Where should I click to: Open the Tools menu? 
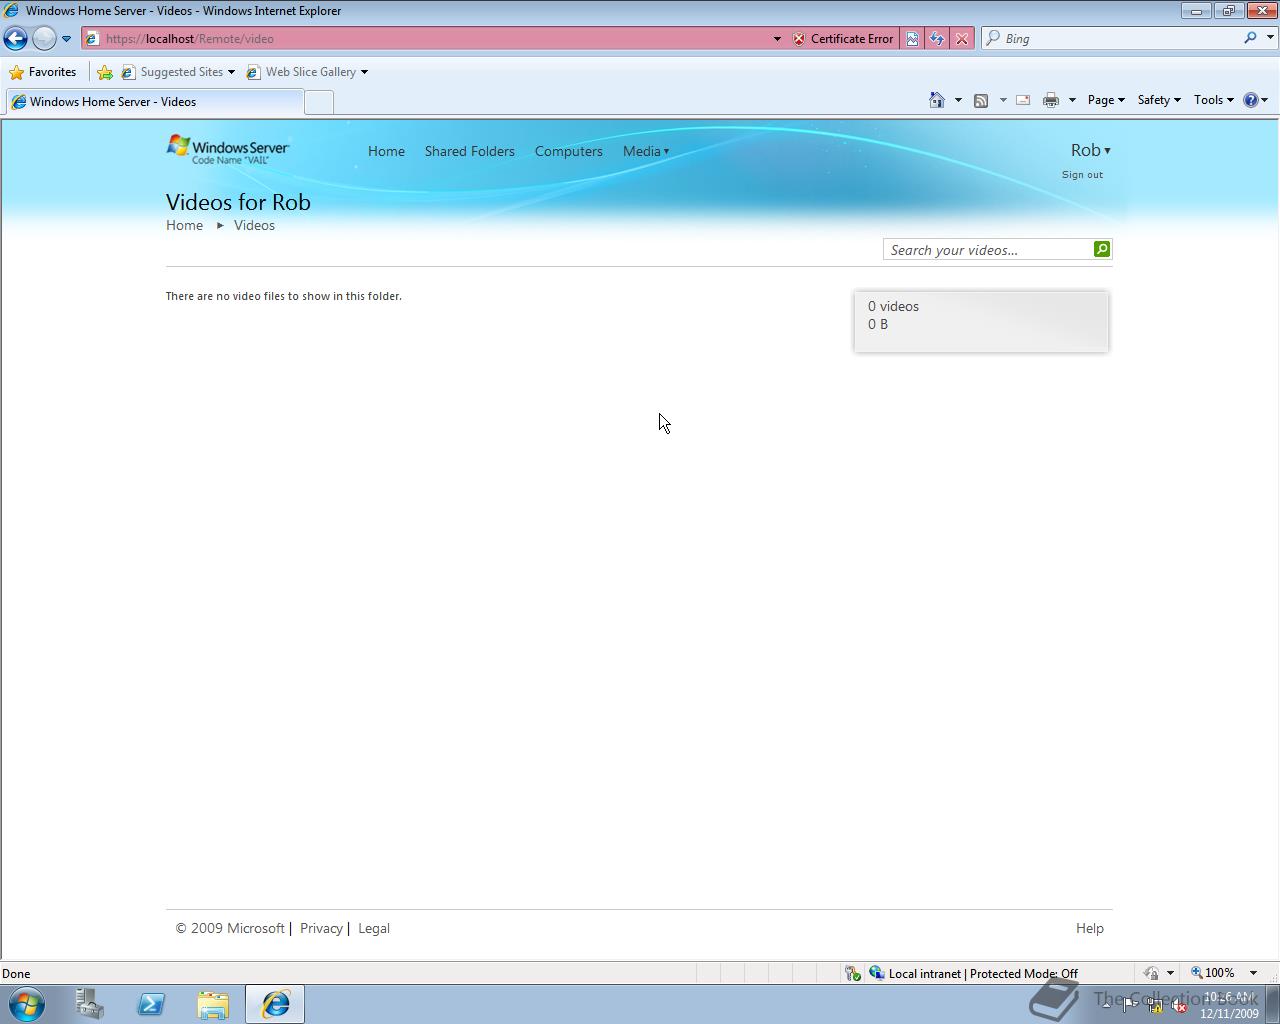pos(1213,100)
